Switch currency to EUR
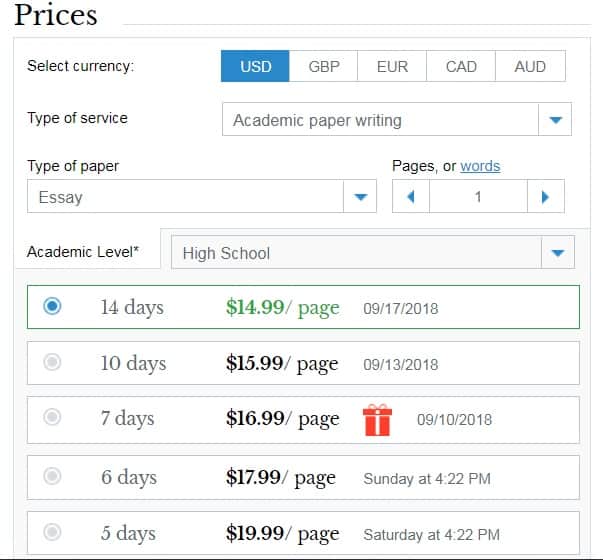Viewport: 603px width, 560px height. point(392,66)
